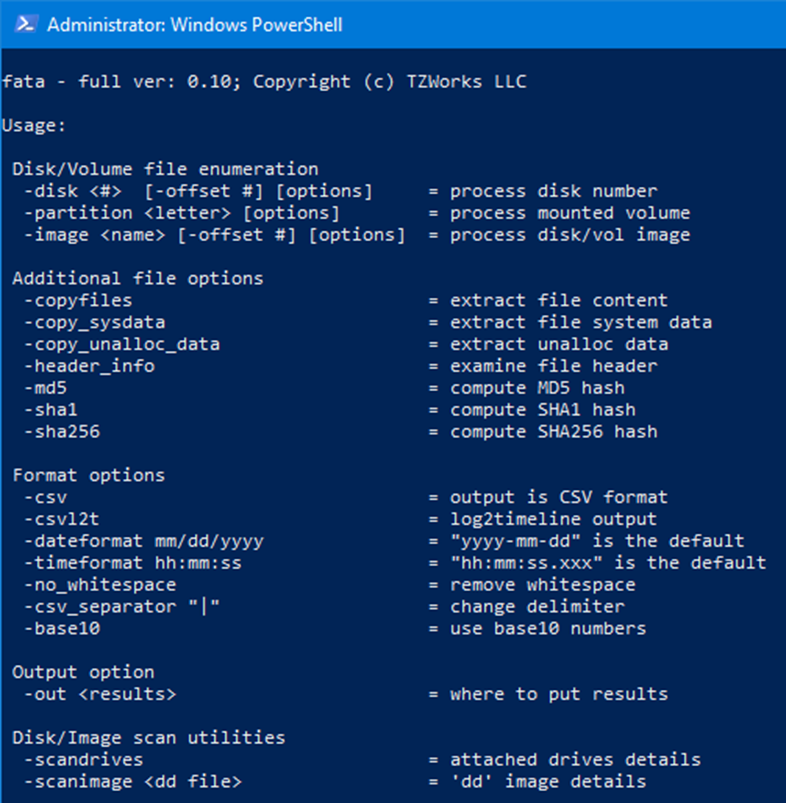Click the -csvl2t option text
The image size is (786, 803).
point(61,519)
